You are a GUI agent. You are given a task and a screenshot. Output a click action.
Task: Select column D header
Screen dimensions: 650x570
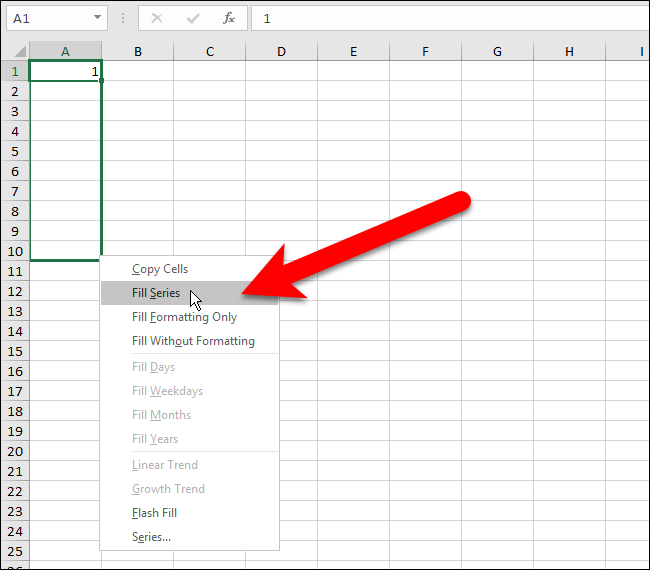pyautogui.click(x=281, y=51)
